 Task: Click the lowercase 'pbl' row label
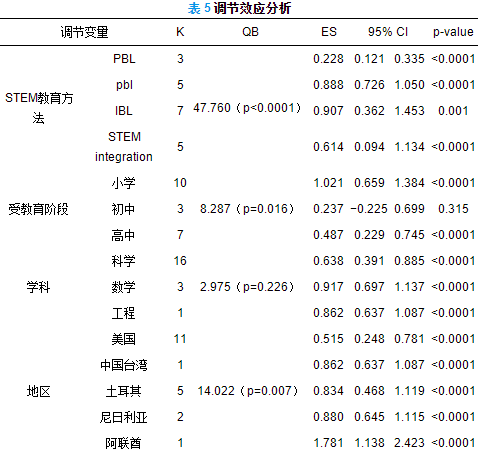124,85
